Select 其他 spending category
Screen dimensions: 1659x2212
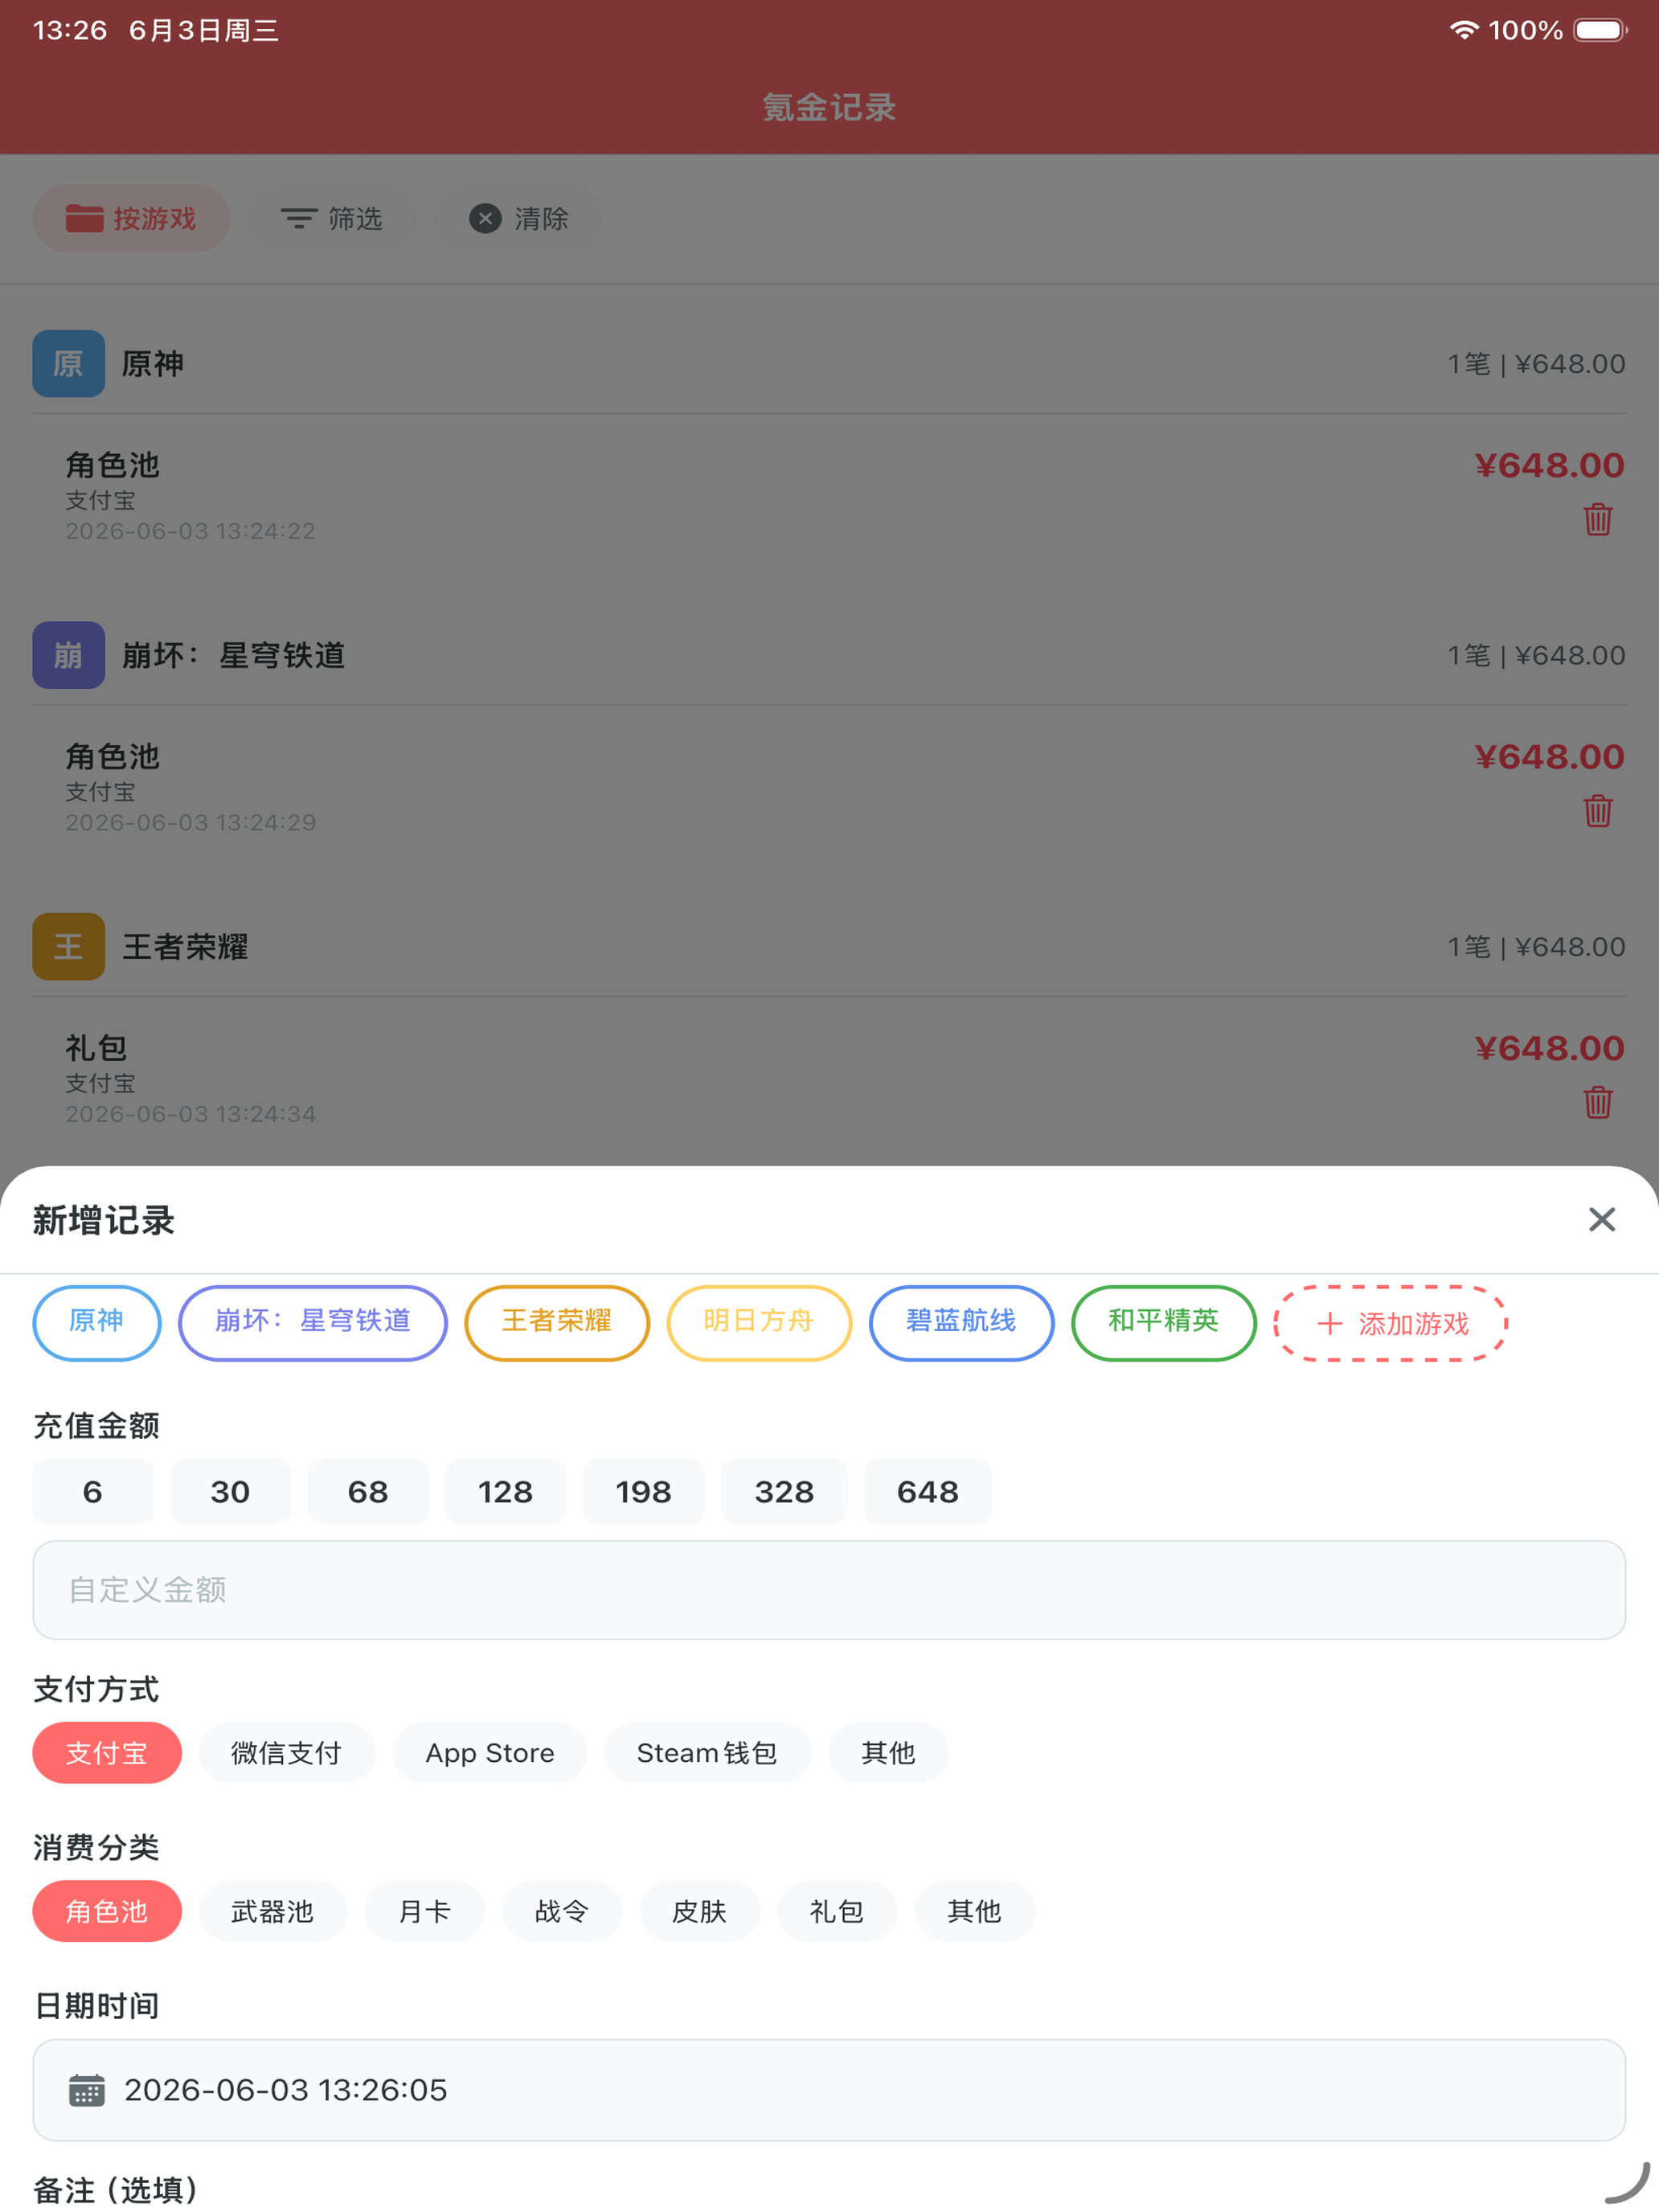pos(975,1911)
